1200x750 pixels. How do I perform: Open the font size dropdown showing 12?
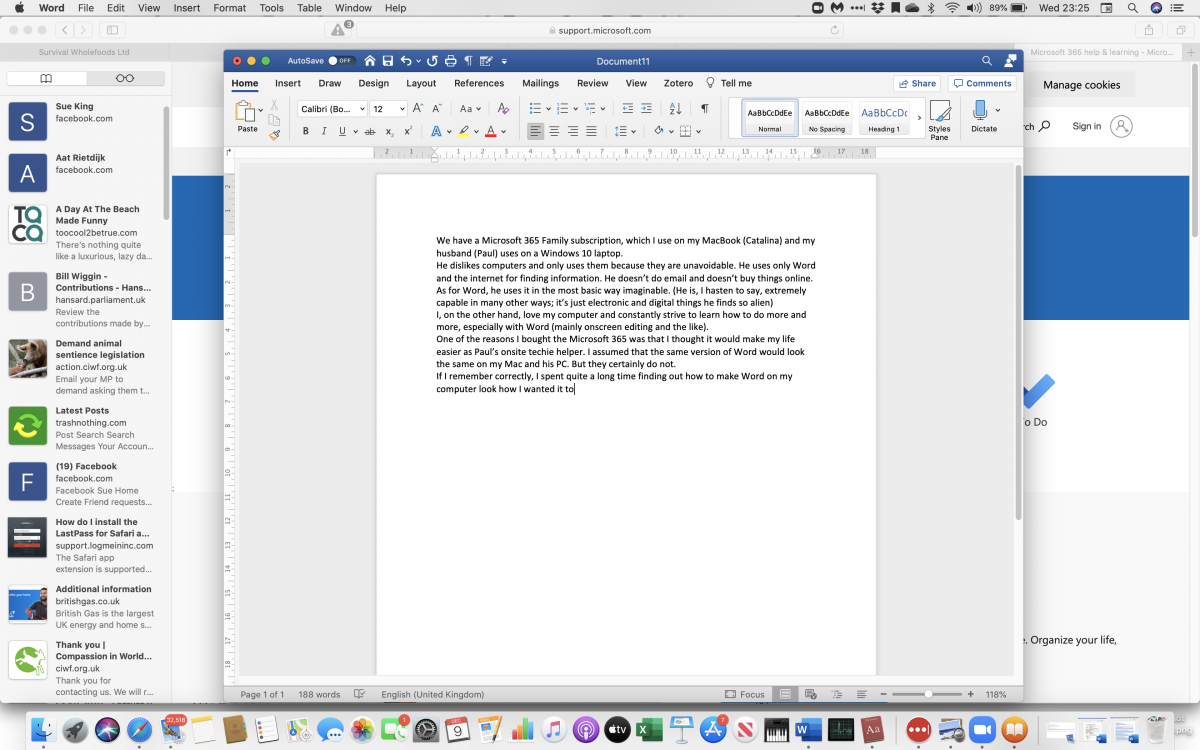point(402,108)
